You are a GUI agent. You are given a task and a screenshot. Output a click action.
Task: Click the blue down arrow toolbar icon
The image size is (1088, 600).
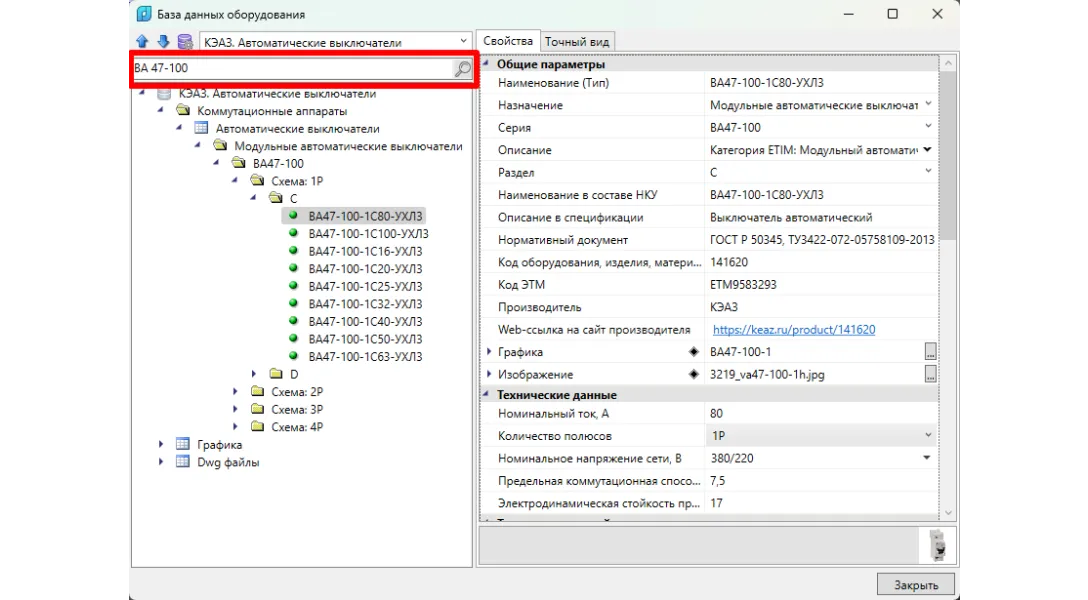[163, 42]
